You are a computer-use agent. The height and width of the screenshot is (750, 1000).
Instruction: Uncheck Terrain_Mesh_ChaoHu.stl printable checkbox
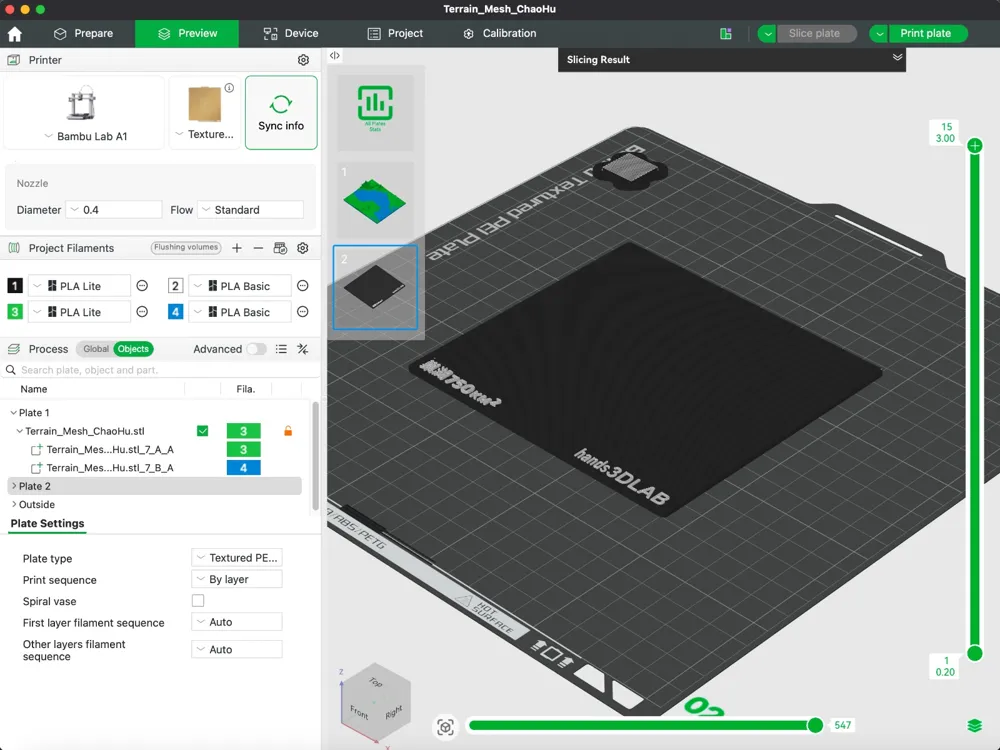coord(203,431)
